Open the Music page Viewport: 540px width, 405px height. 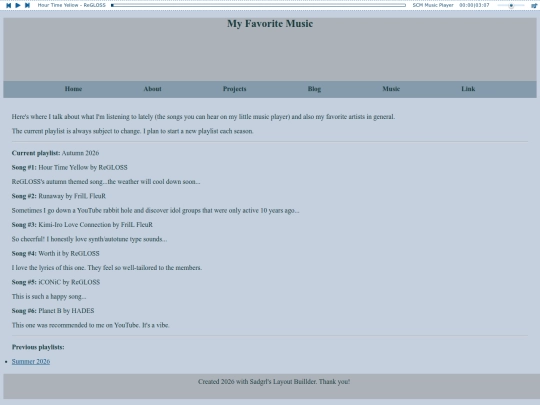pyautogui.click(x=391, y=89)
